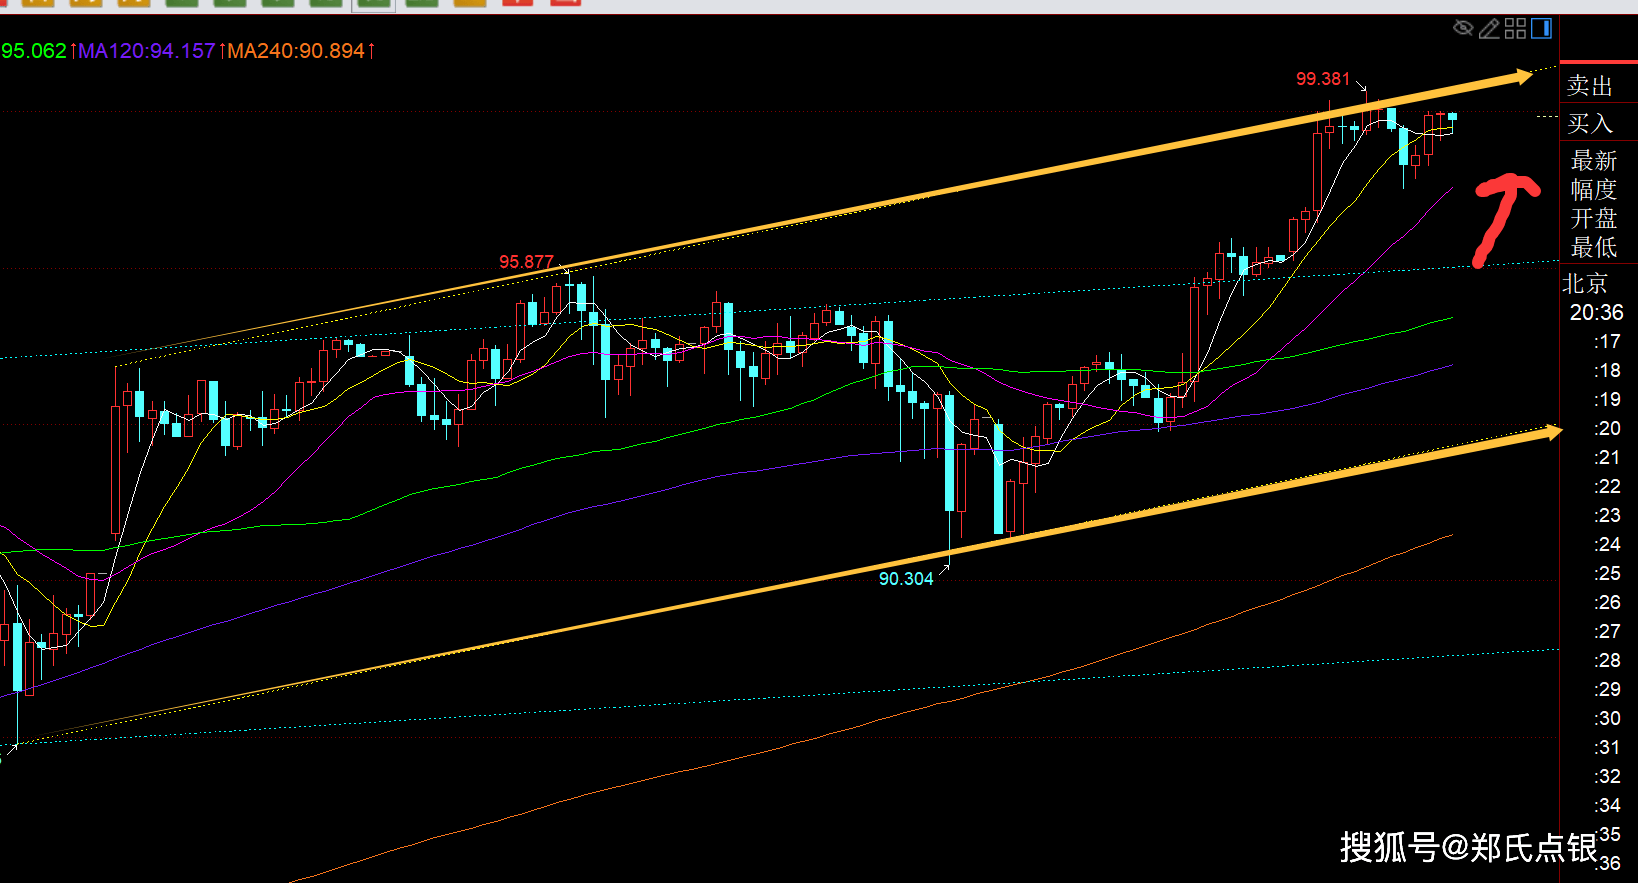
Task: Toggle the blue side panel icon
Action: point(1541,28)
